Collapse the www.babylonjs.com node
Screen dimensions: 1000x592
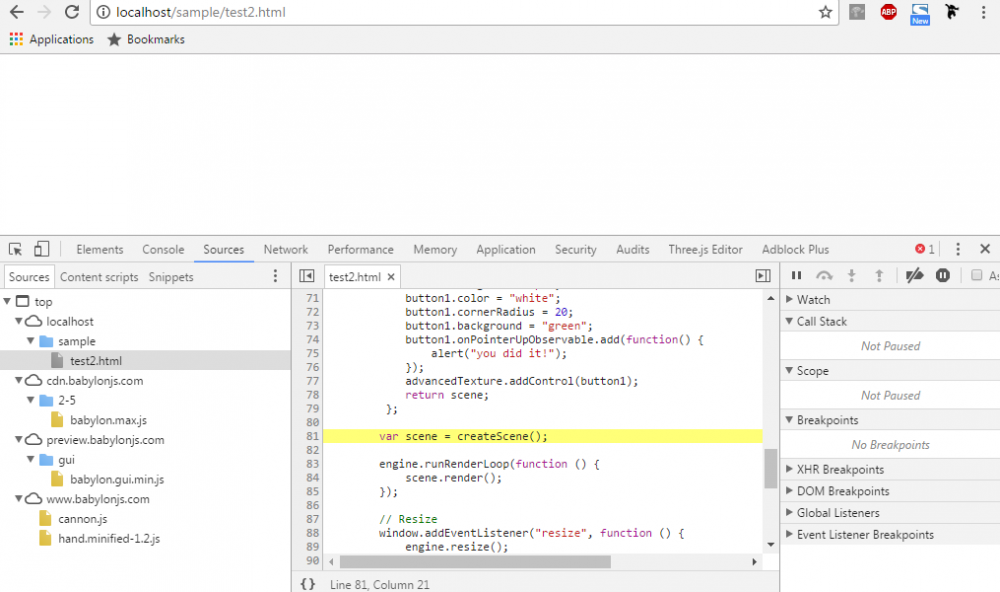pos(19,499)
